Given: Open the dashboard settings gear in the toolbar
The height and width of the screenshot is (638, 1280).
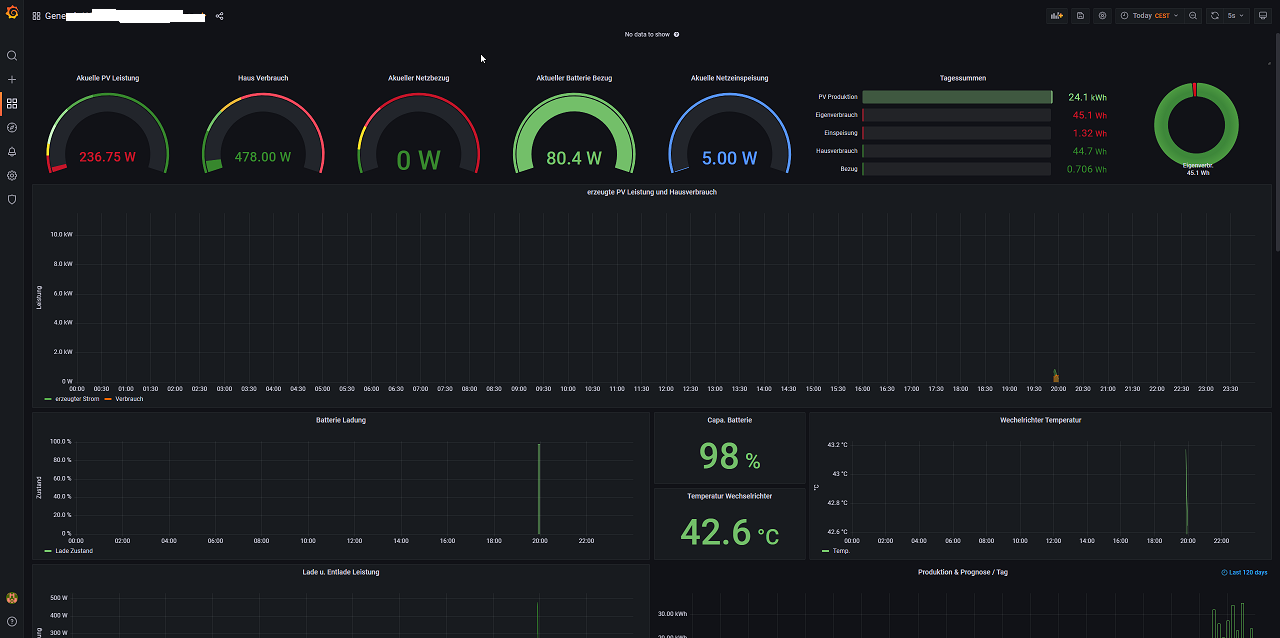Looking at the screenshot, I should tap(1102, 16).
